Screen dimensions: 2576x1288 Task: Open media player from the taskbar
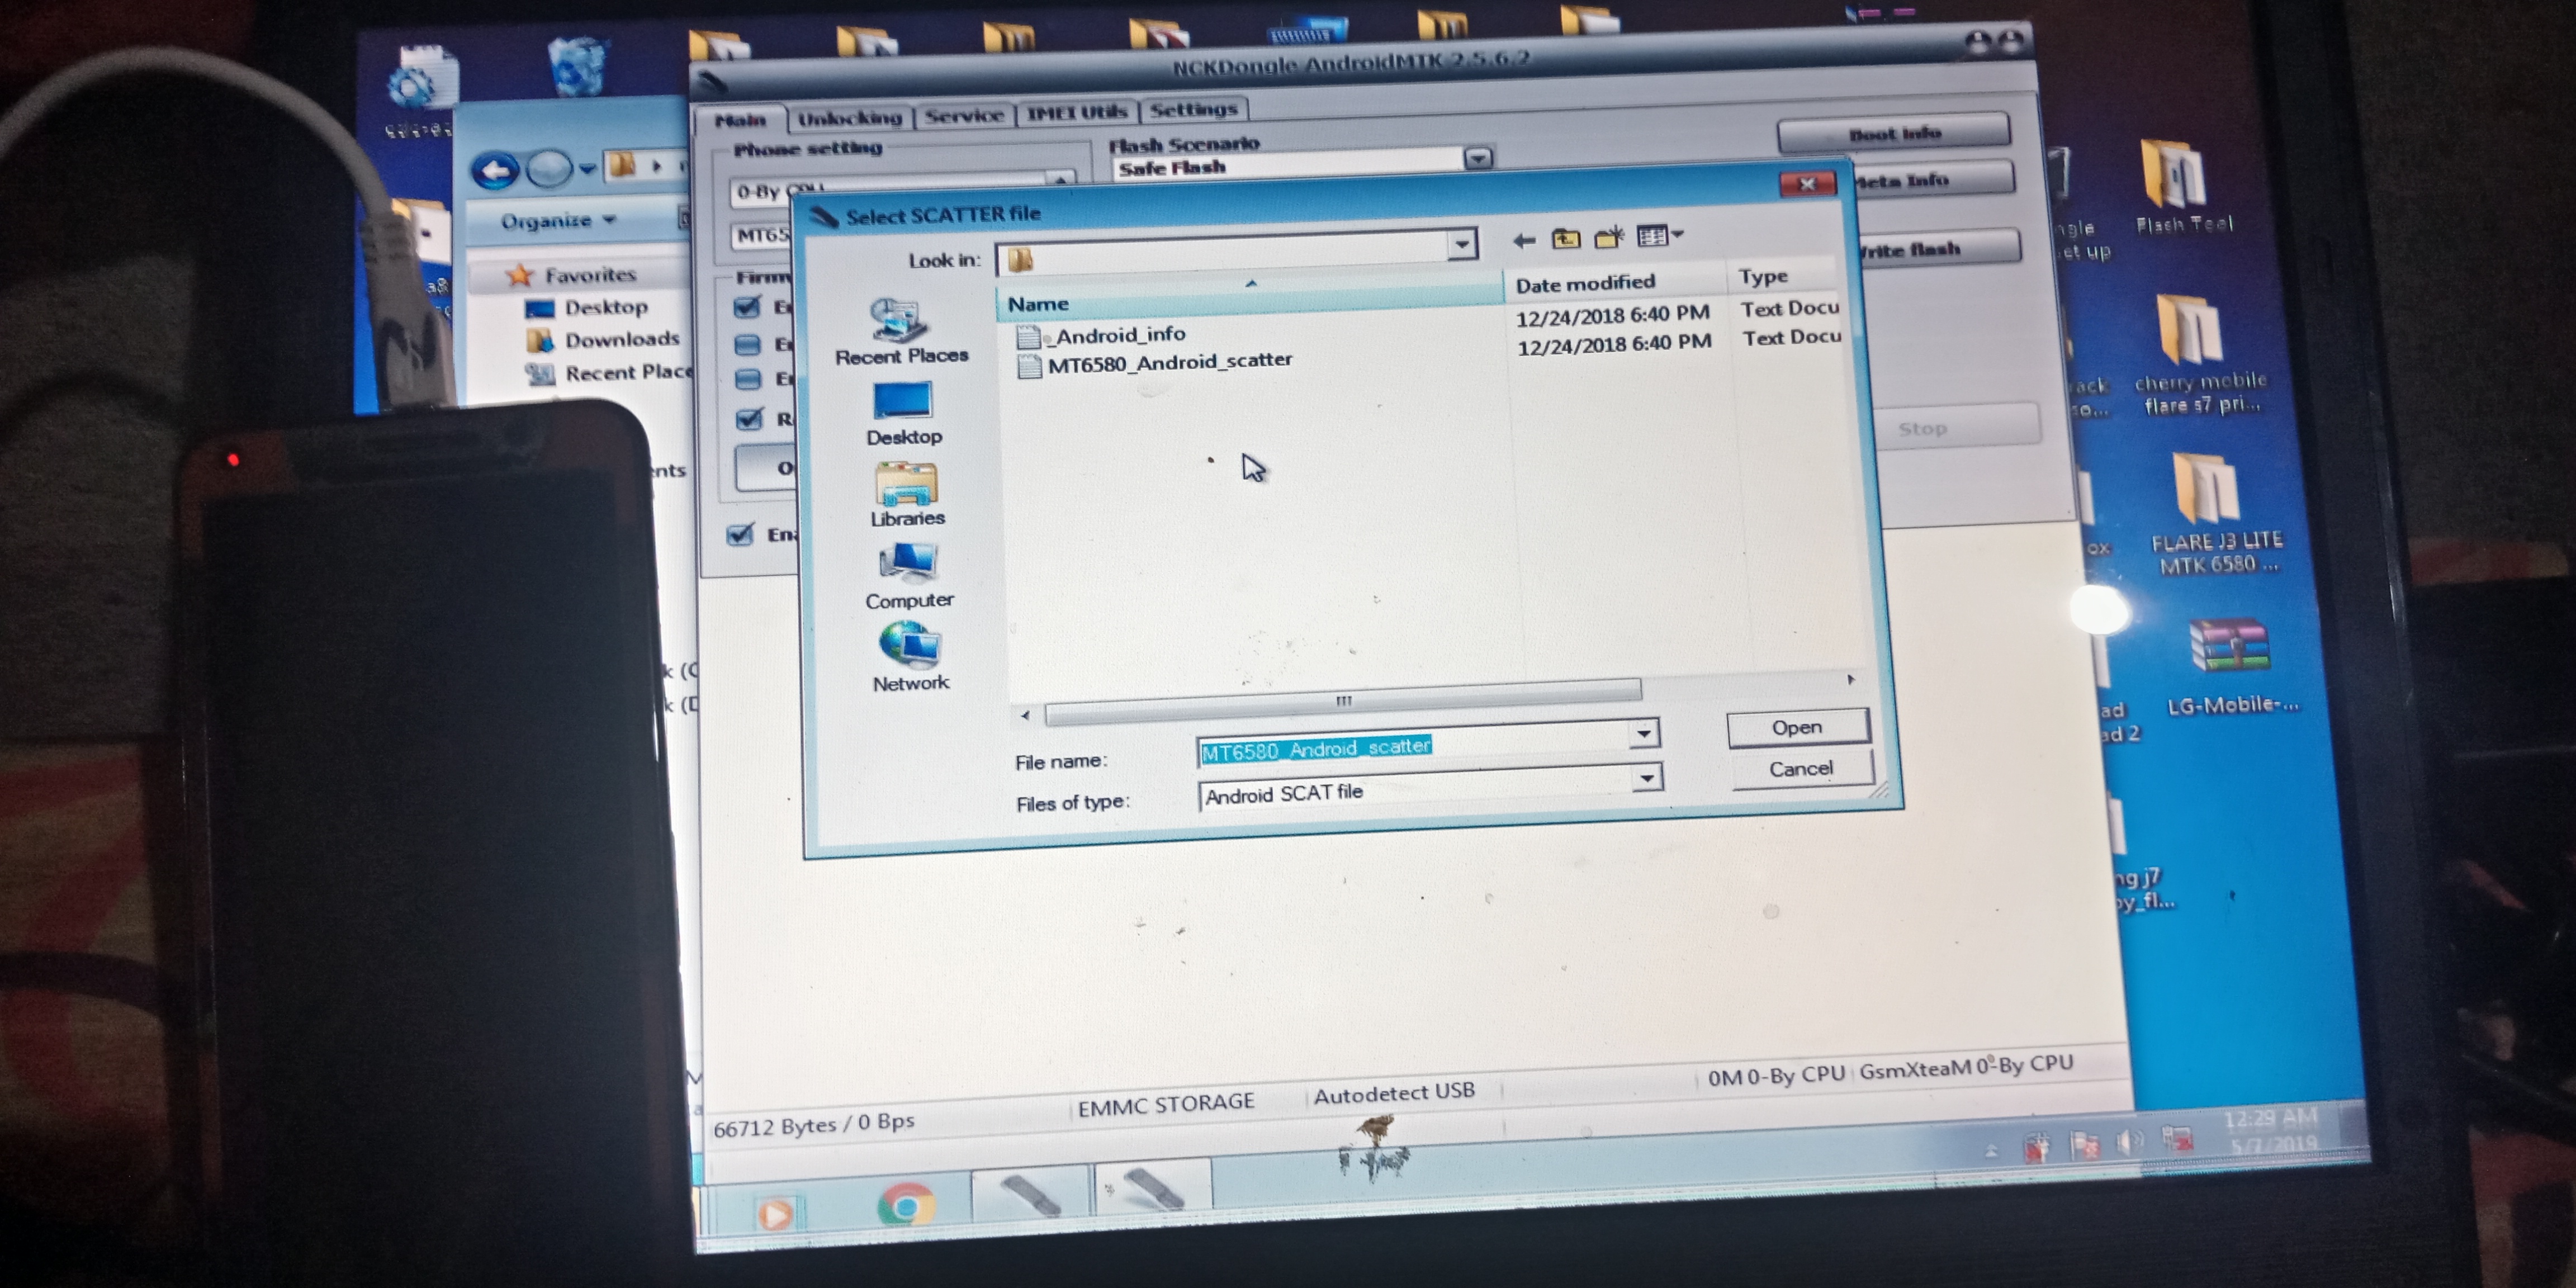[776, 1214]
